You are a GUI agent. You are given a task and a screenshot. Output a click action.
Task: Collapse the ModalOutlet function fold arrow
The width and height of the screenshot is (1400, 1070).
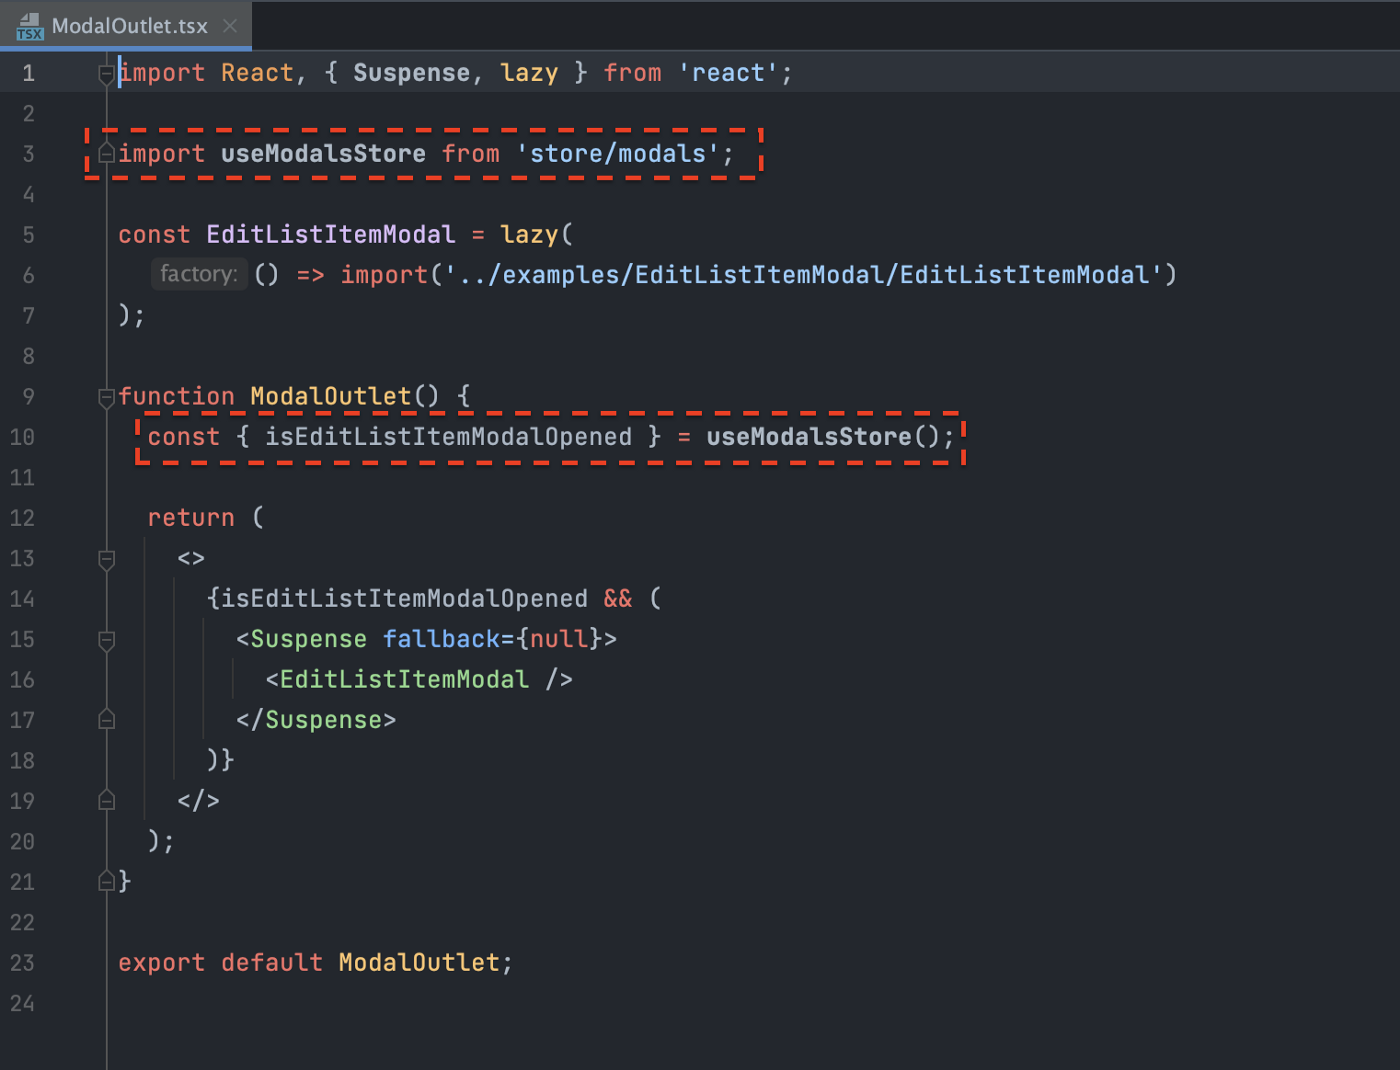(x=106, y=397)
